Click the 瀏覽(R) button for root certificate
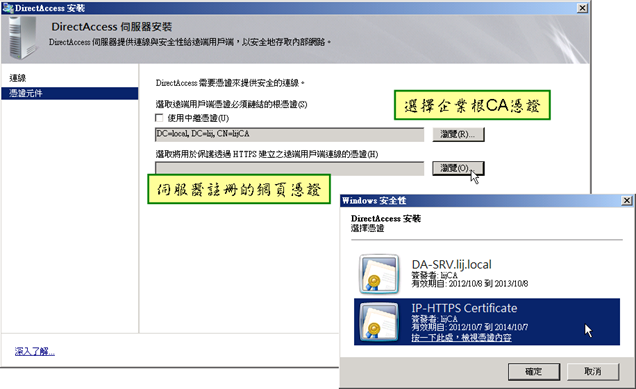636x389 pixels. pyautogui.click(x=458, y=134)
